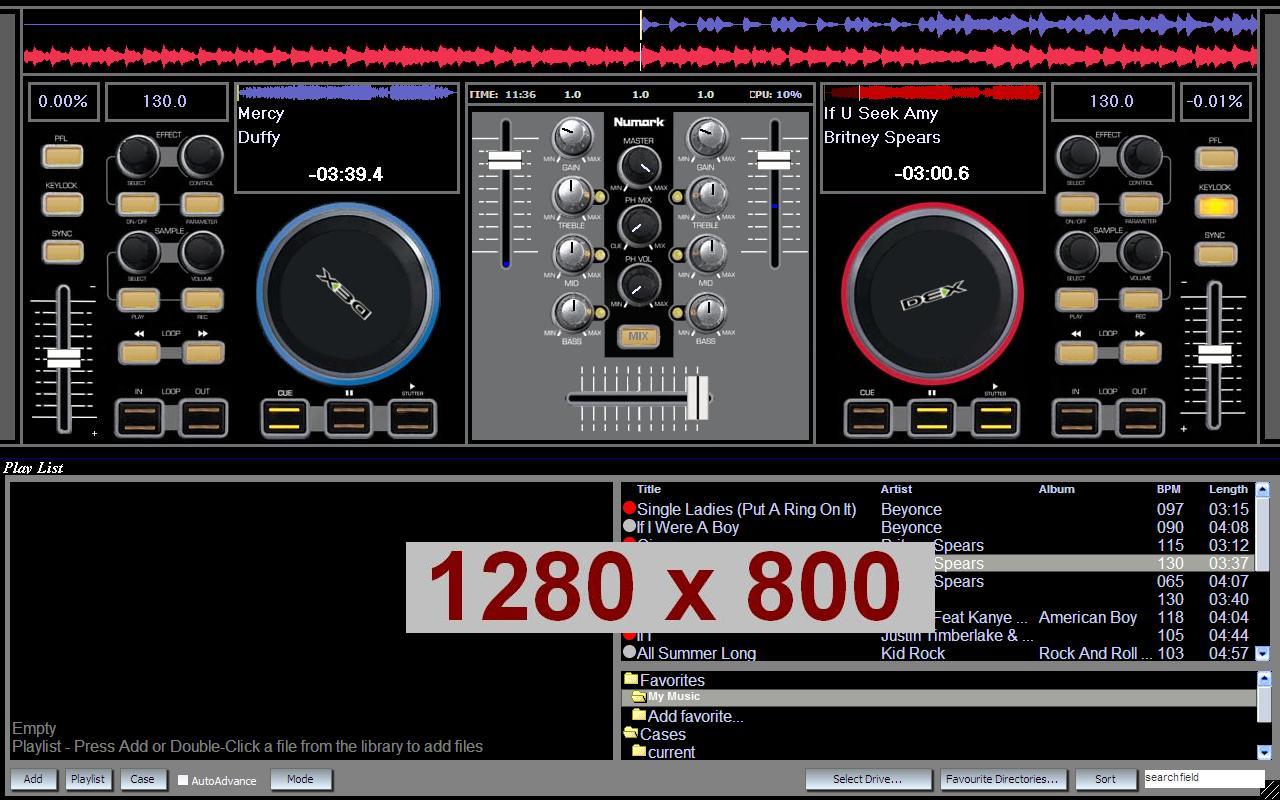Image resolution: width=1280 pixels, height=800 pixels.
Task: Set Loop In on the left deck
Action: coord(139,418)
